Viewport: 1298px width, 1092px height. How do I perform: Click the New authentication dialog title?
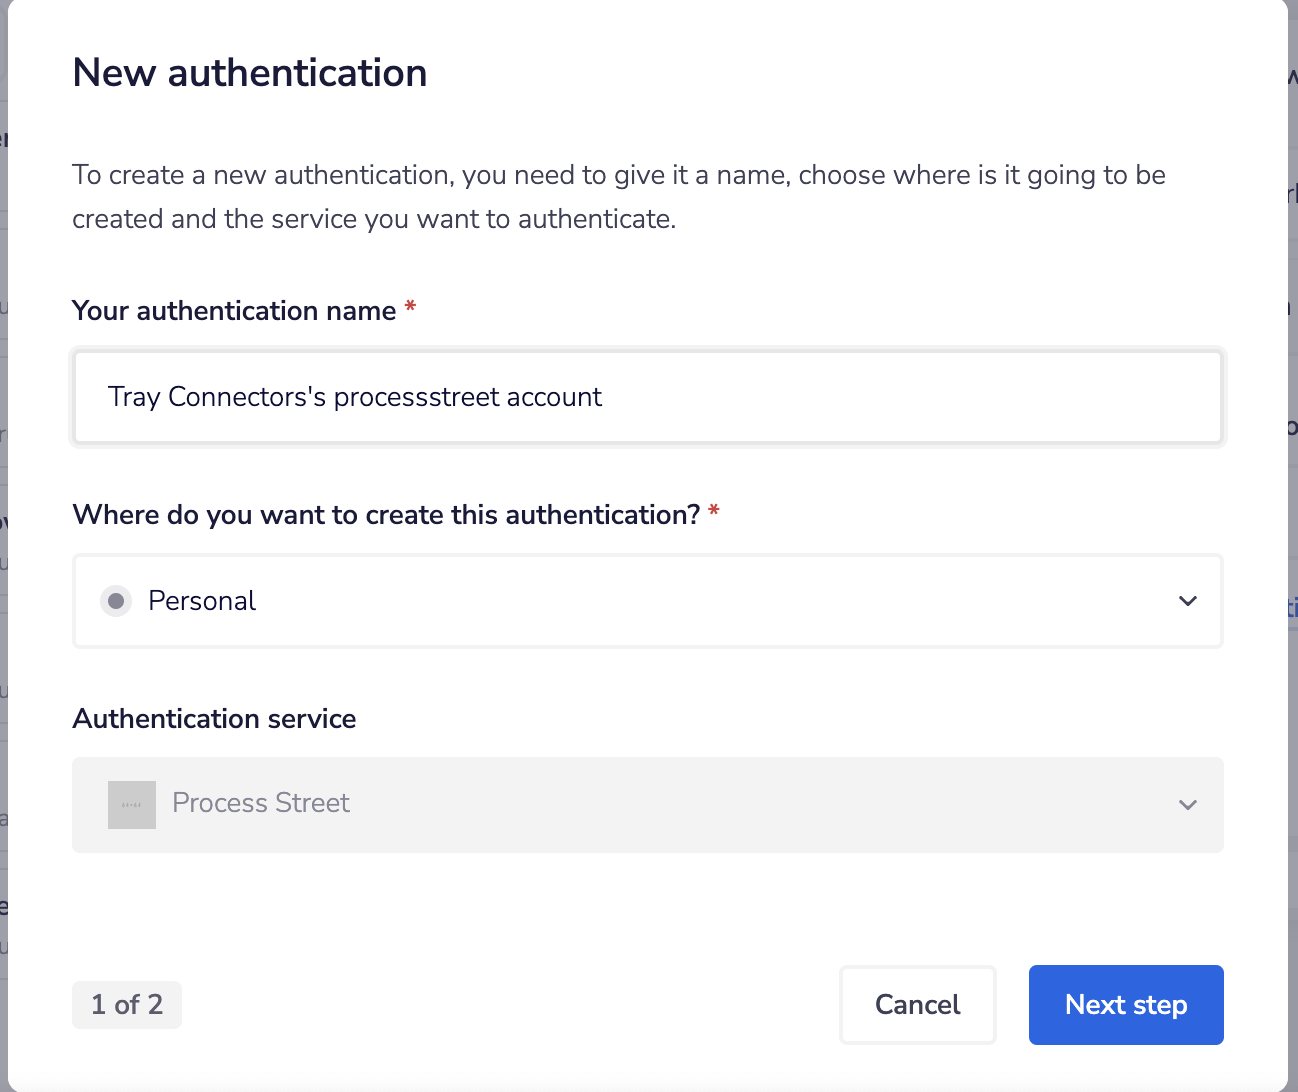pos(249,72)
